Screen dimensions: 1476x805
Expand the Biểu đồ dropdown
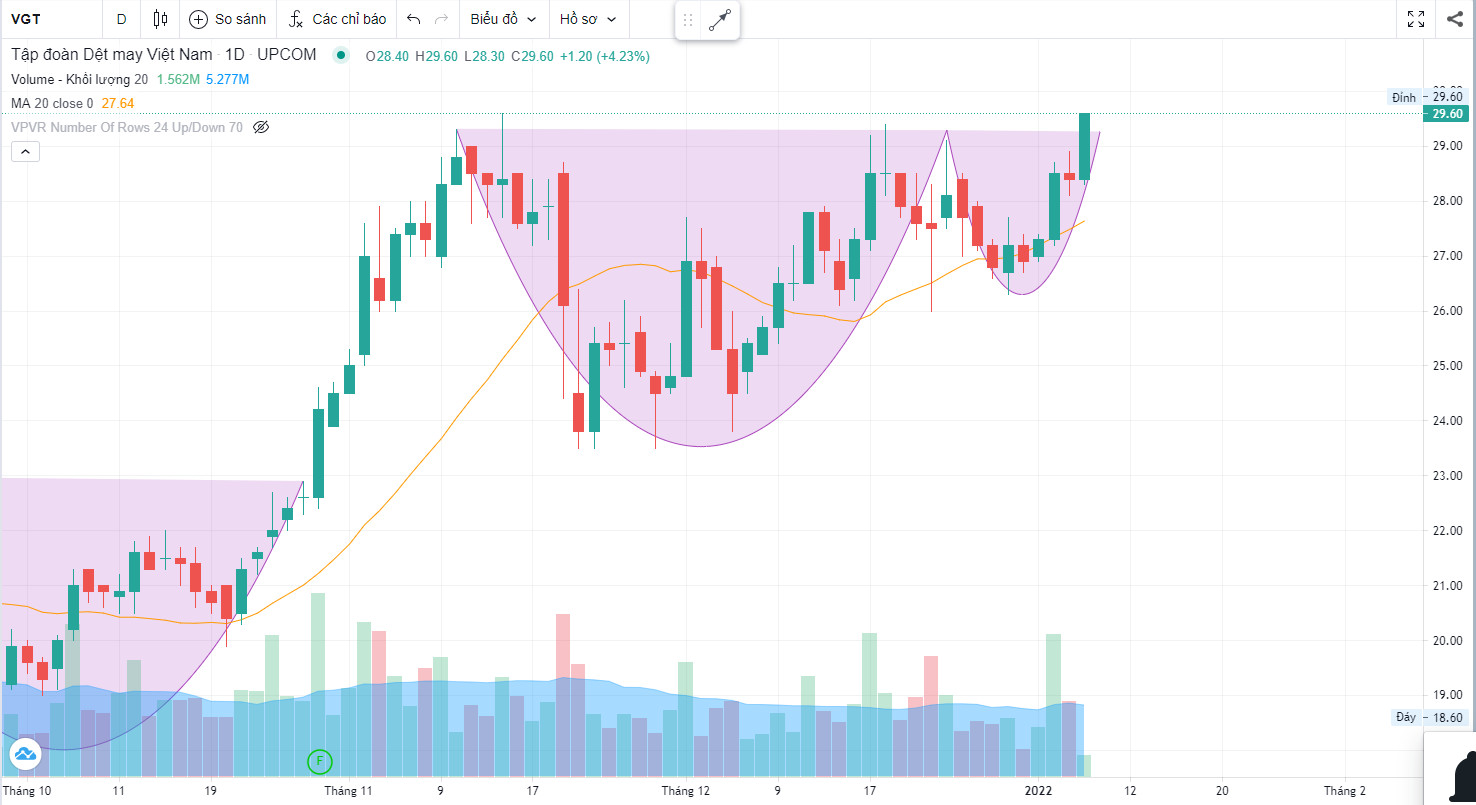(x=503, y=19)
